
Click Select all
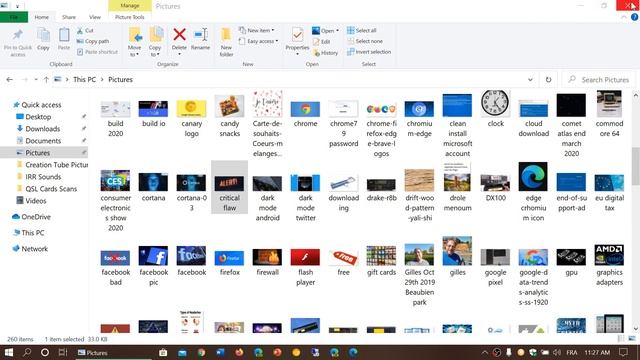[362, 30]
